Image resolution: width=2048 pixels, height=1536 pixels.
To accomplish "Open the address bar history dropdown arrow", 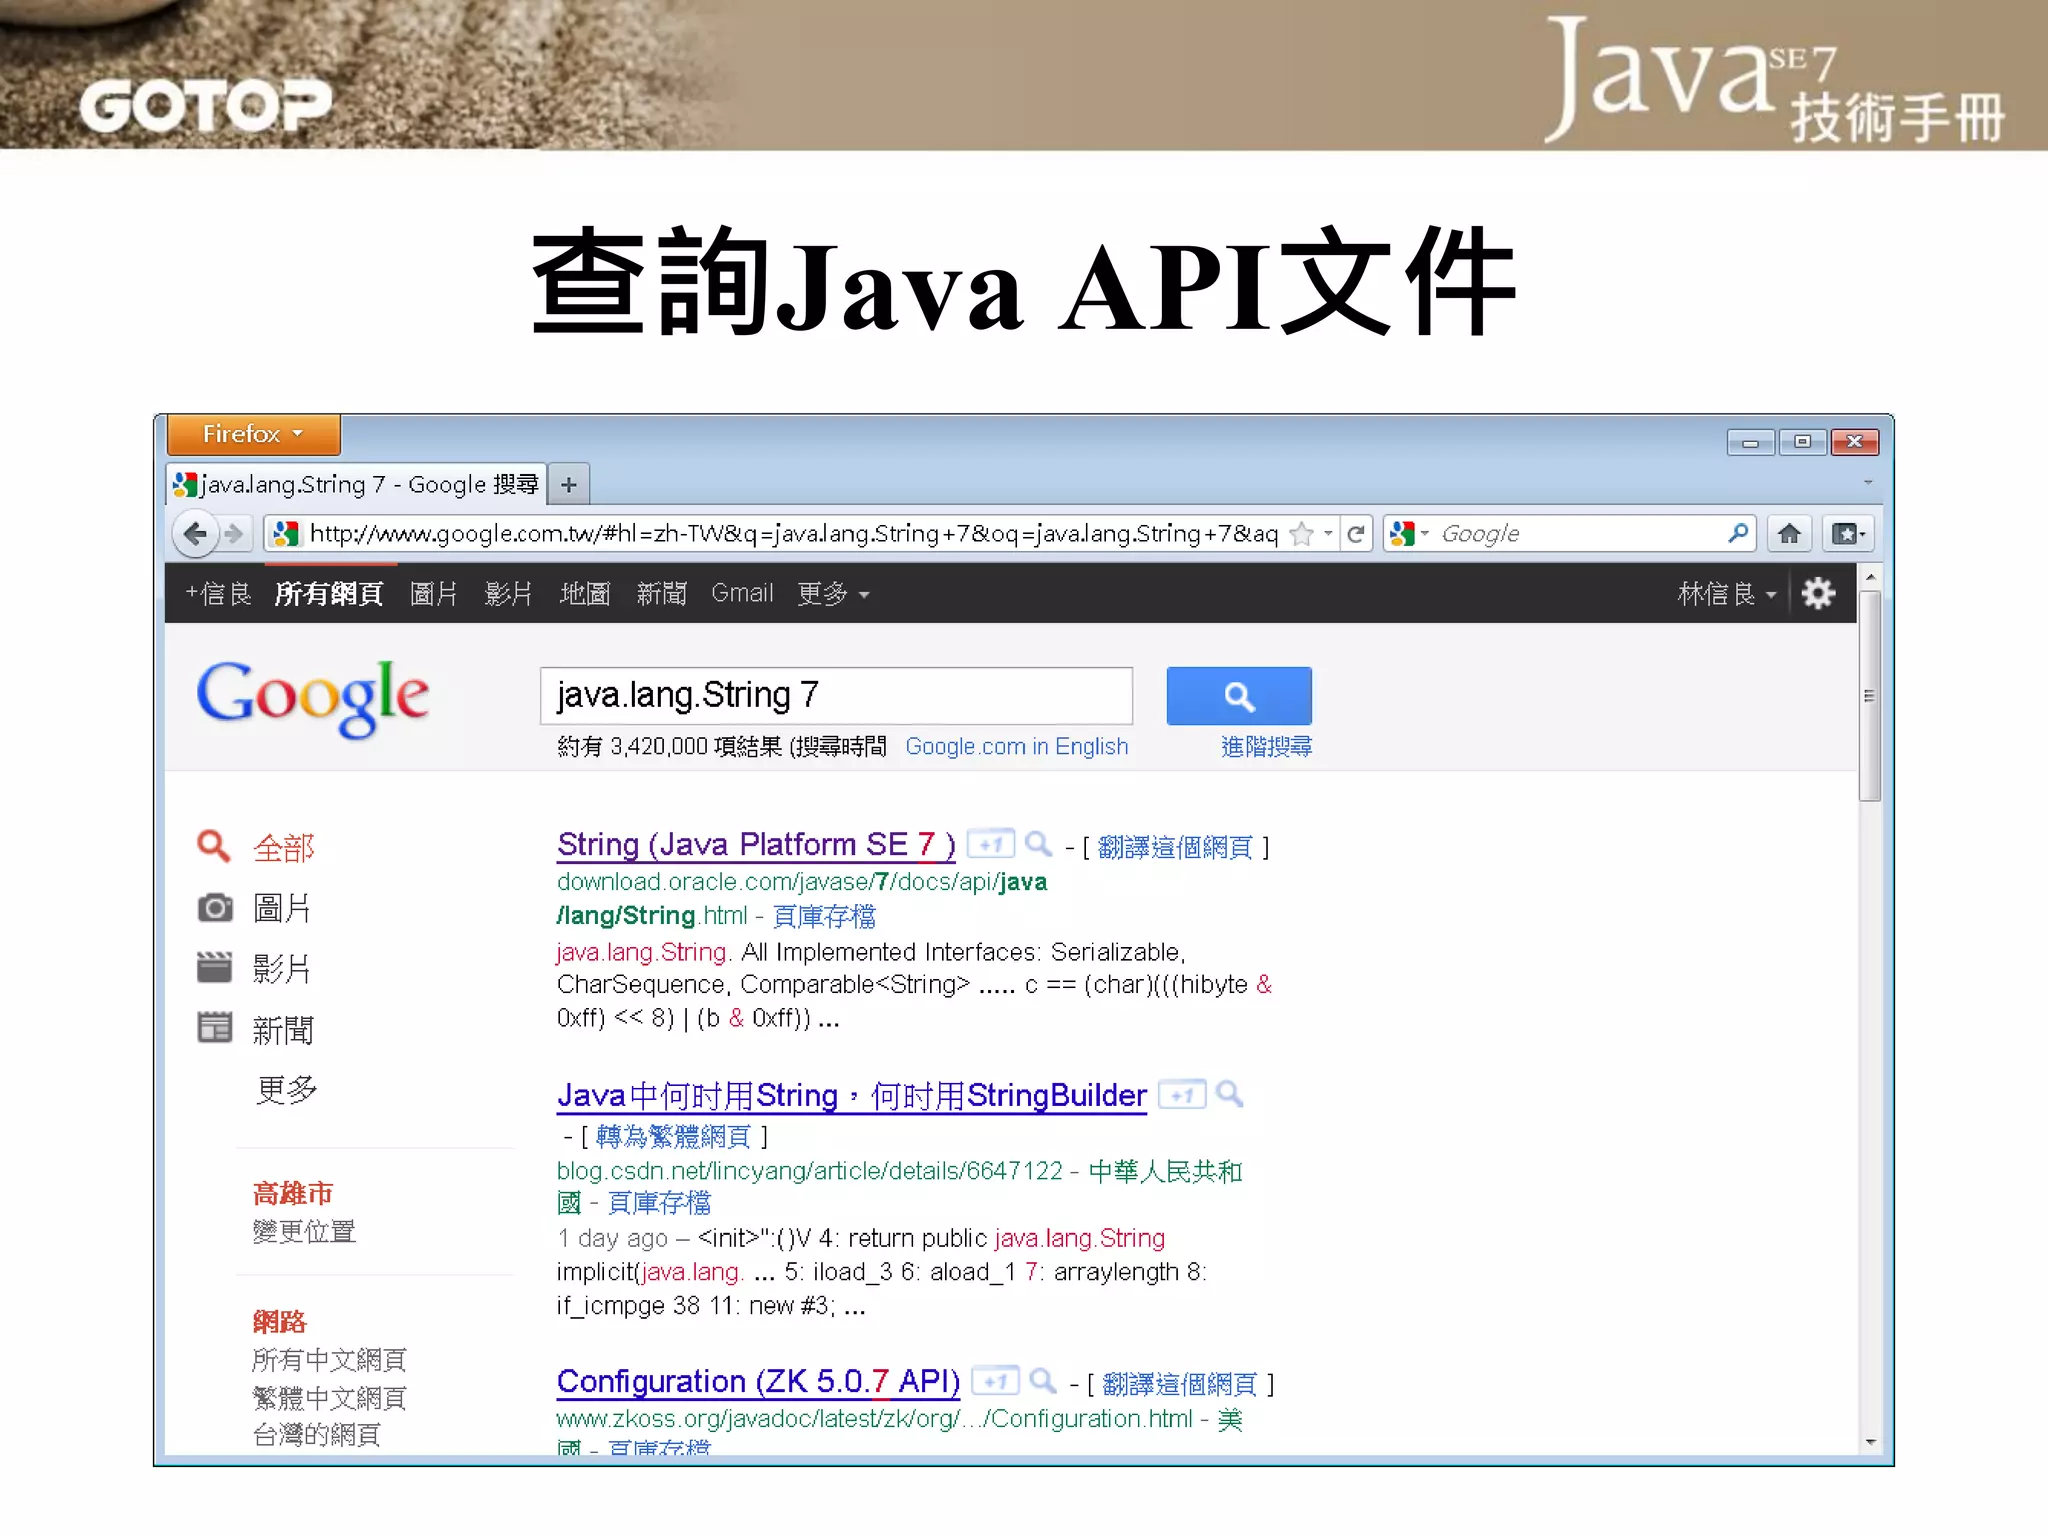I will (x=1328, y=534).
